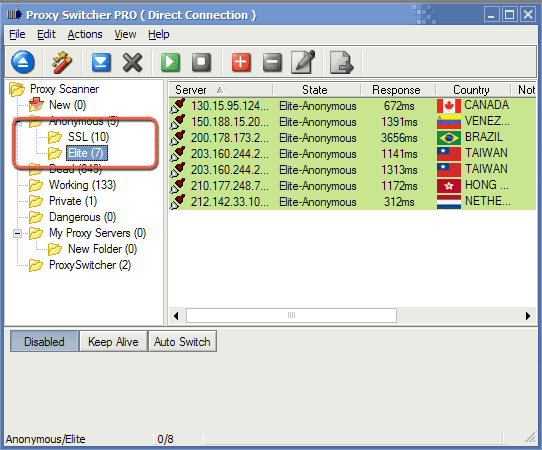Open the Actions menu
The image size is (542, 450).
(85, 34)
